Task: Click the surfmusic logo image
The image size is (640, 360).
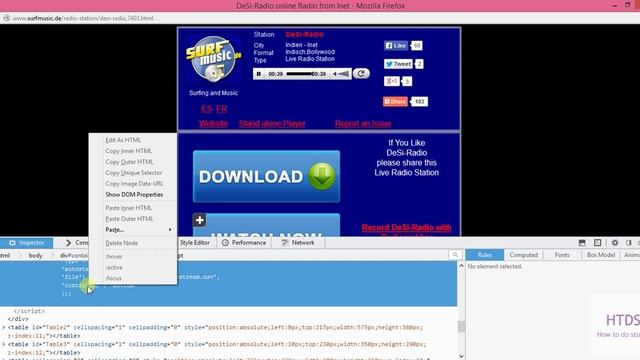Action: click(x=213, y=60)
